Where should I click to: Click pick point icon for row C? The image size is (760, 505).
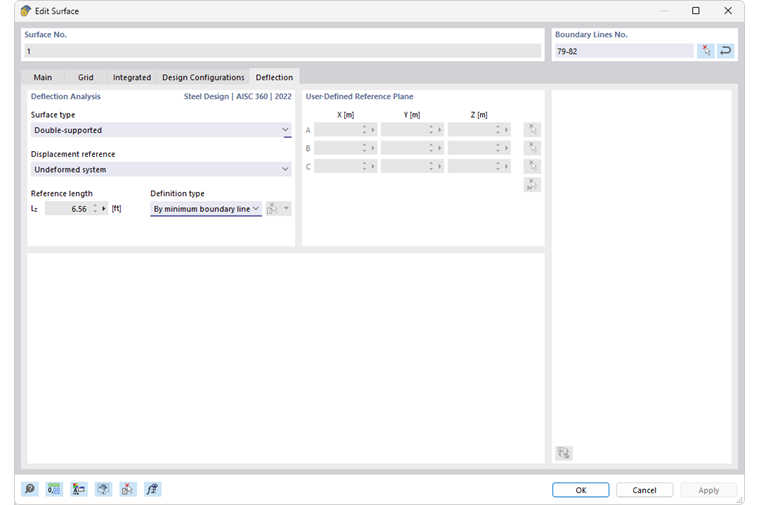coord(532,166)
